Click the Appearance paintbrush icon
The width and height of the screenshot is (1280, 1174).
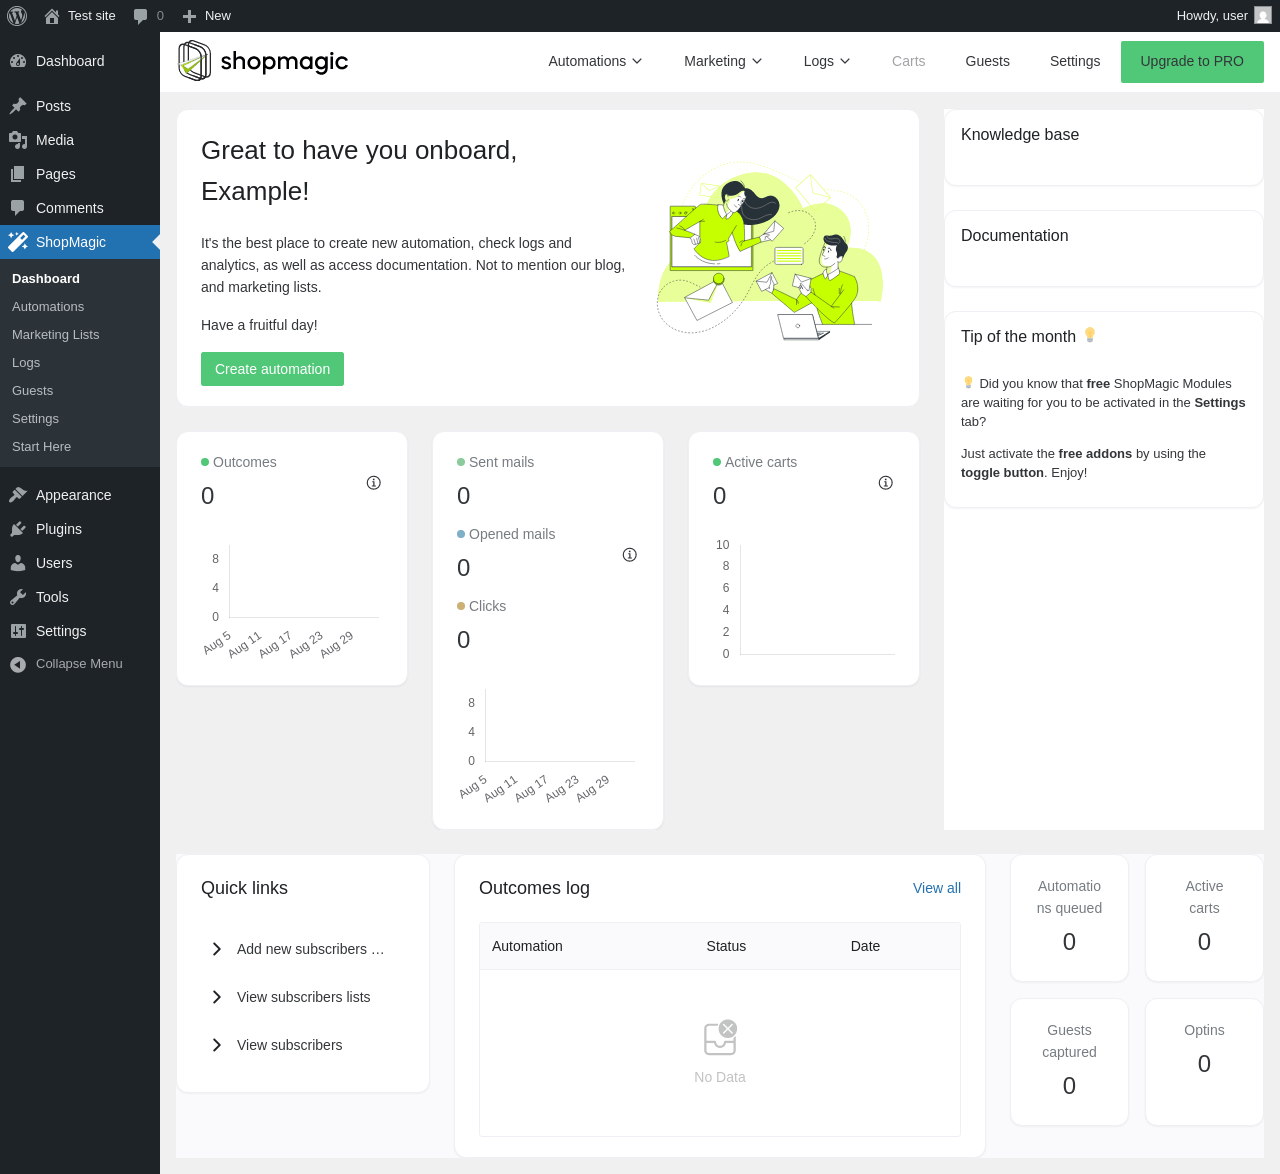[18, 495]
